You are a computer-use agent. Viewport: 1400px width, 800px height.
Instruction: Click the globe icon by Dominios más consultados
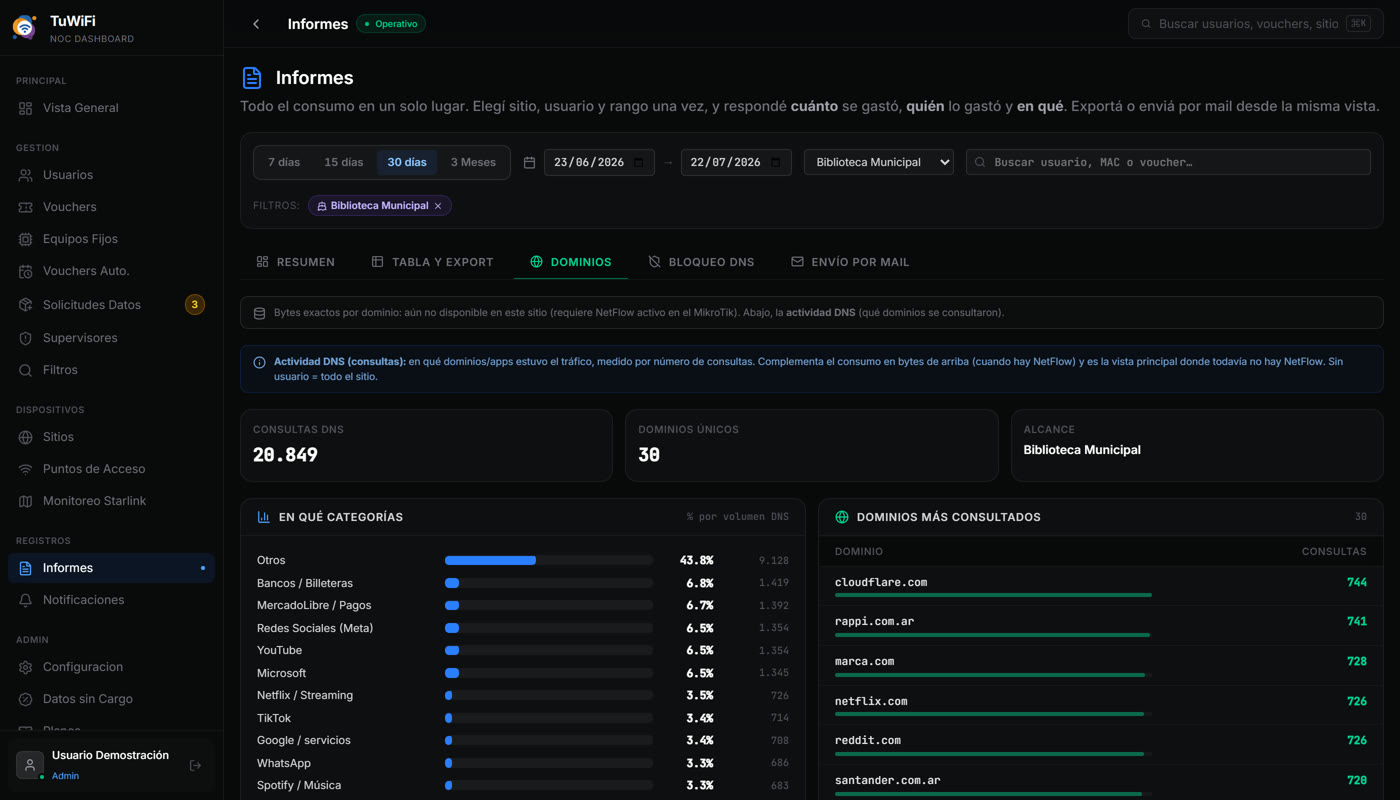point(842,517)
